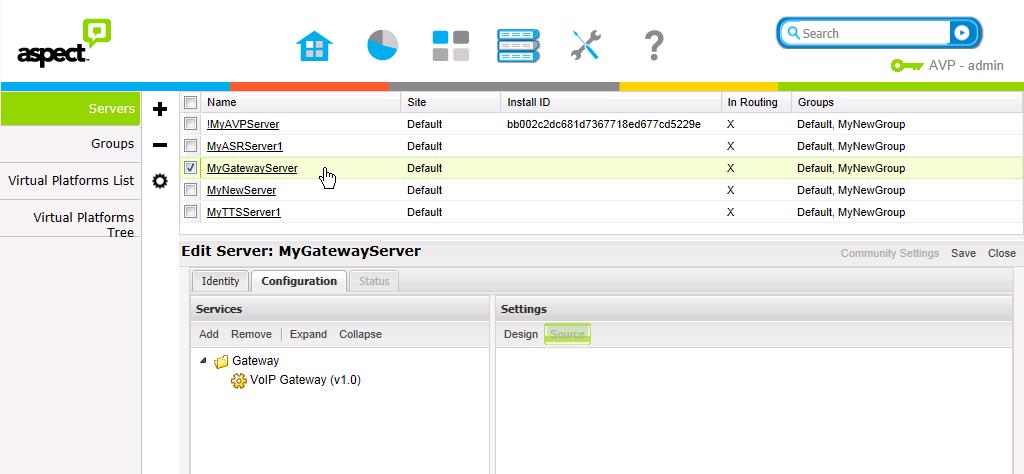Check the MyASRServer1 row checkbox

190,146
